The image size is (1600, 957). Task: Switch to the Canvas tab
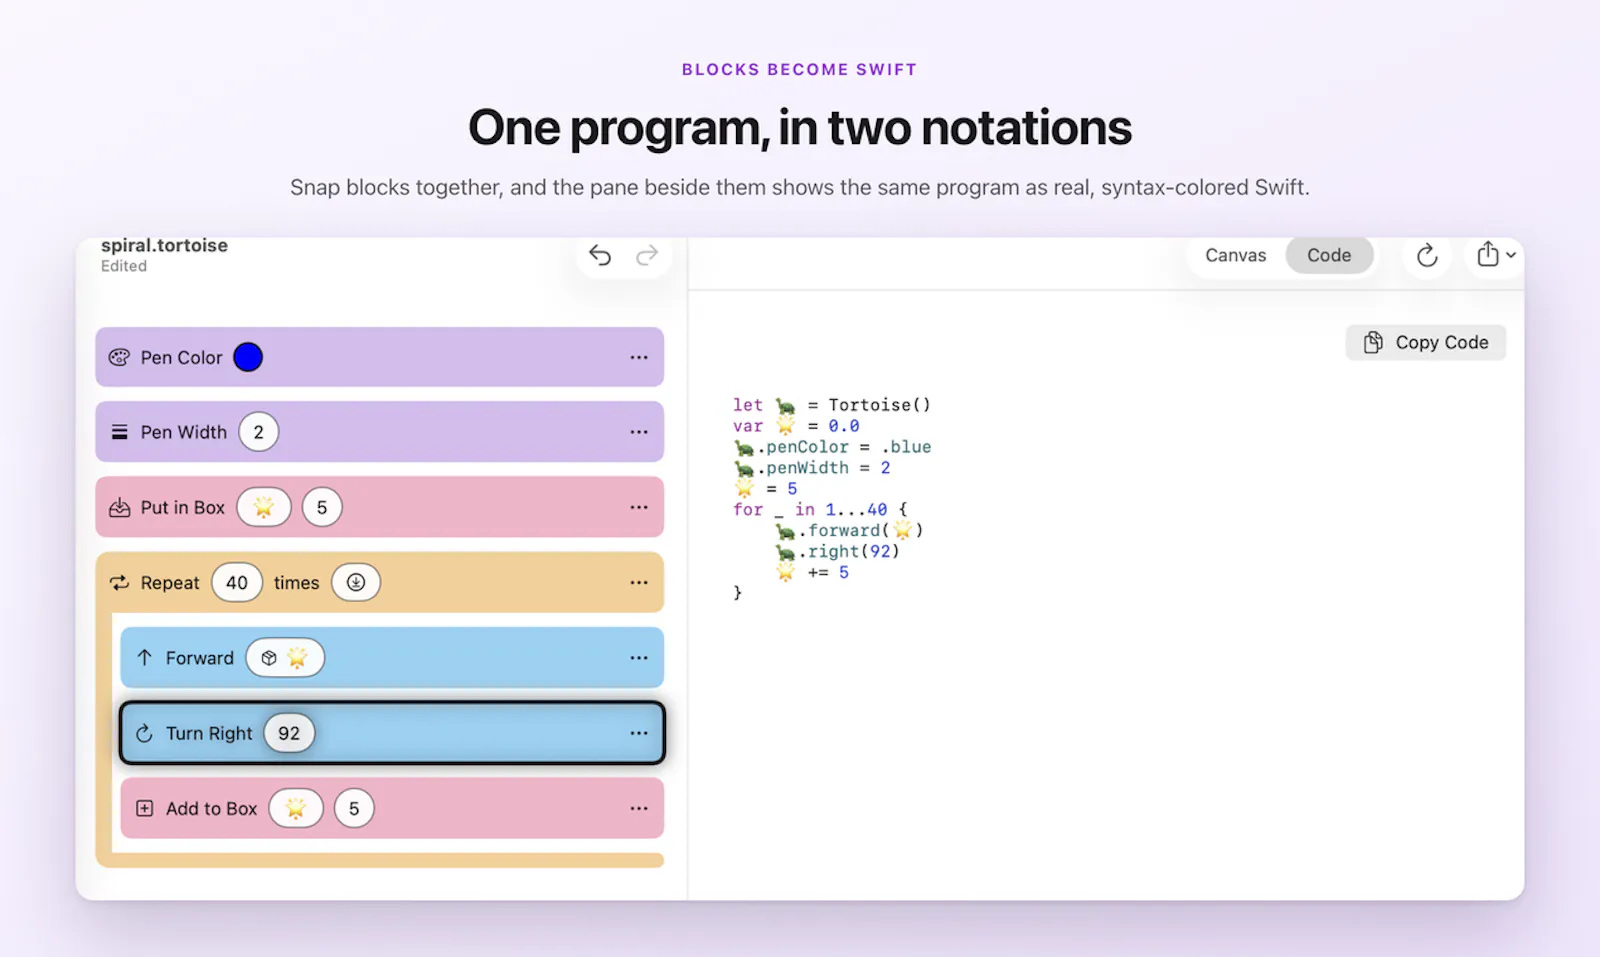tap(1236, 255)
